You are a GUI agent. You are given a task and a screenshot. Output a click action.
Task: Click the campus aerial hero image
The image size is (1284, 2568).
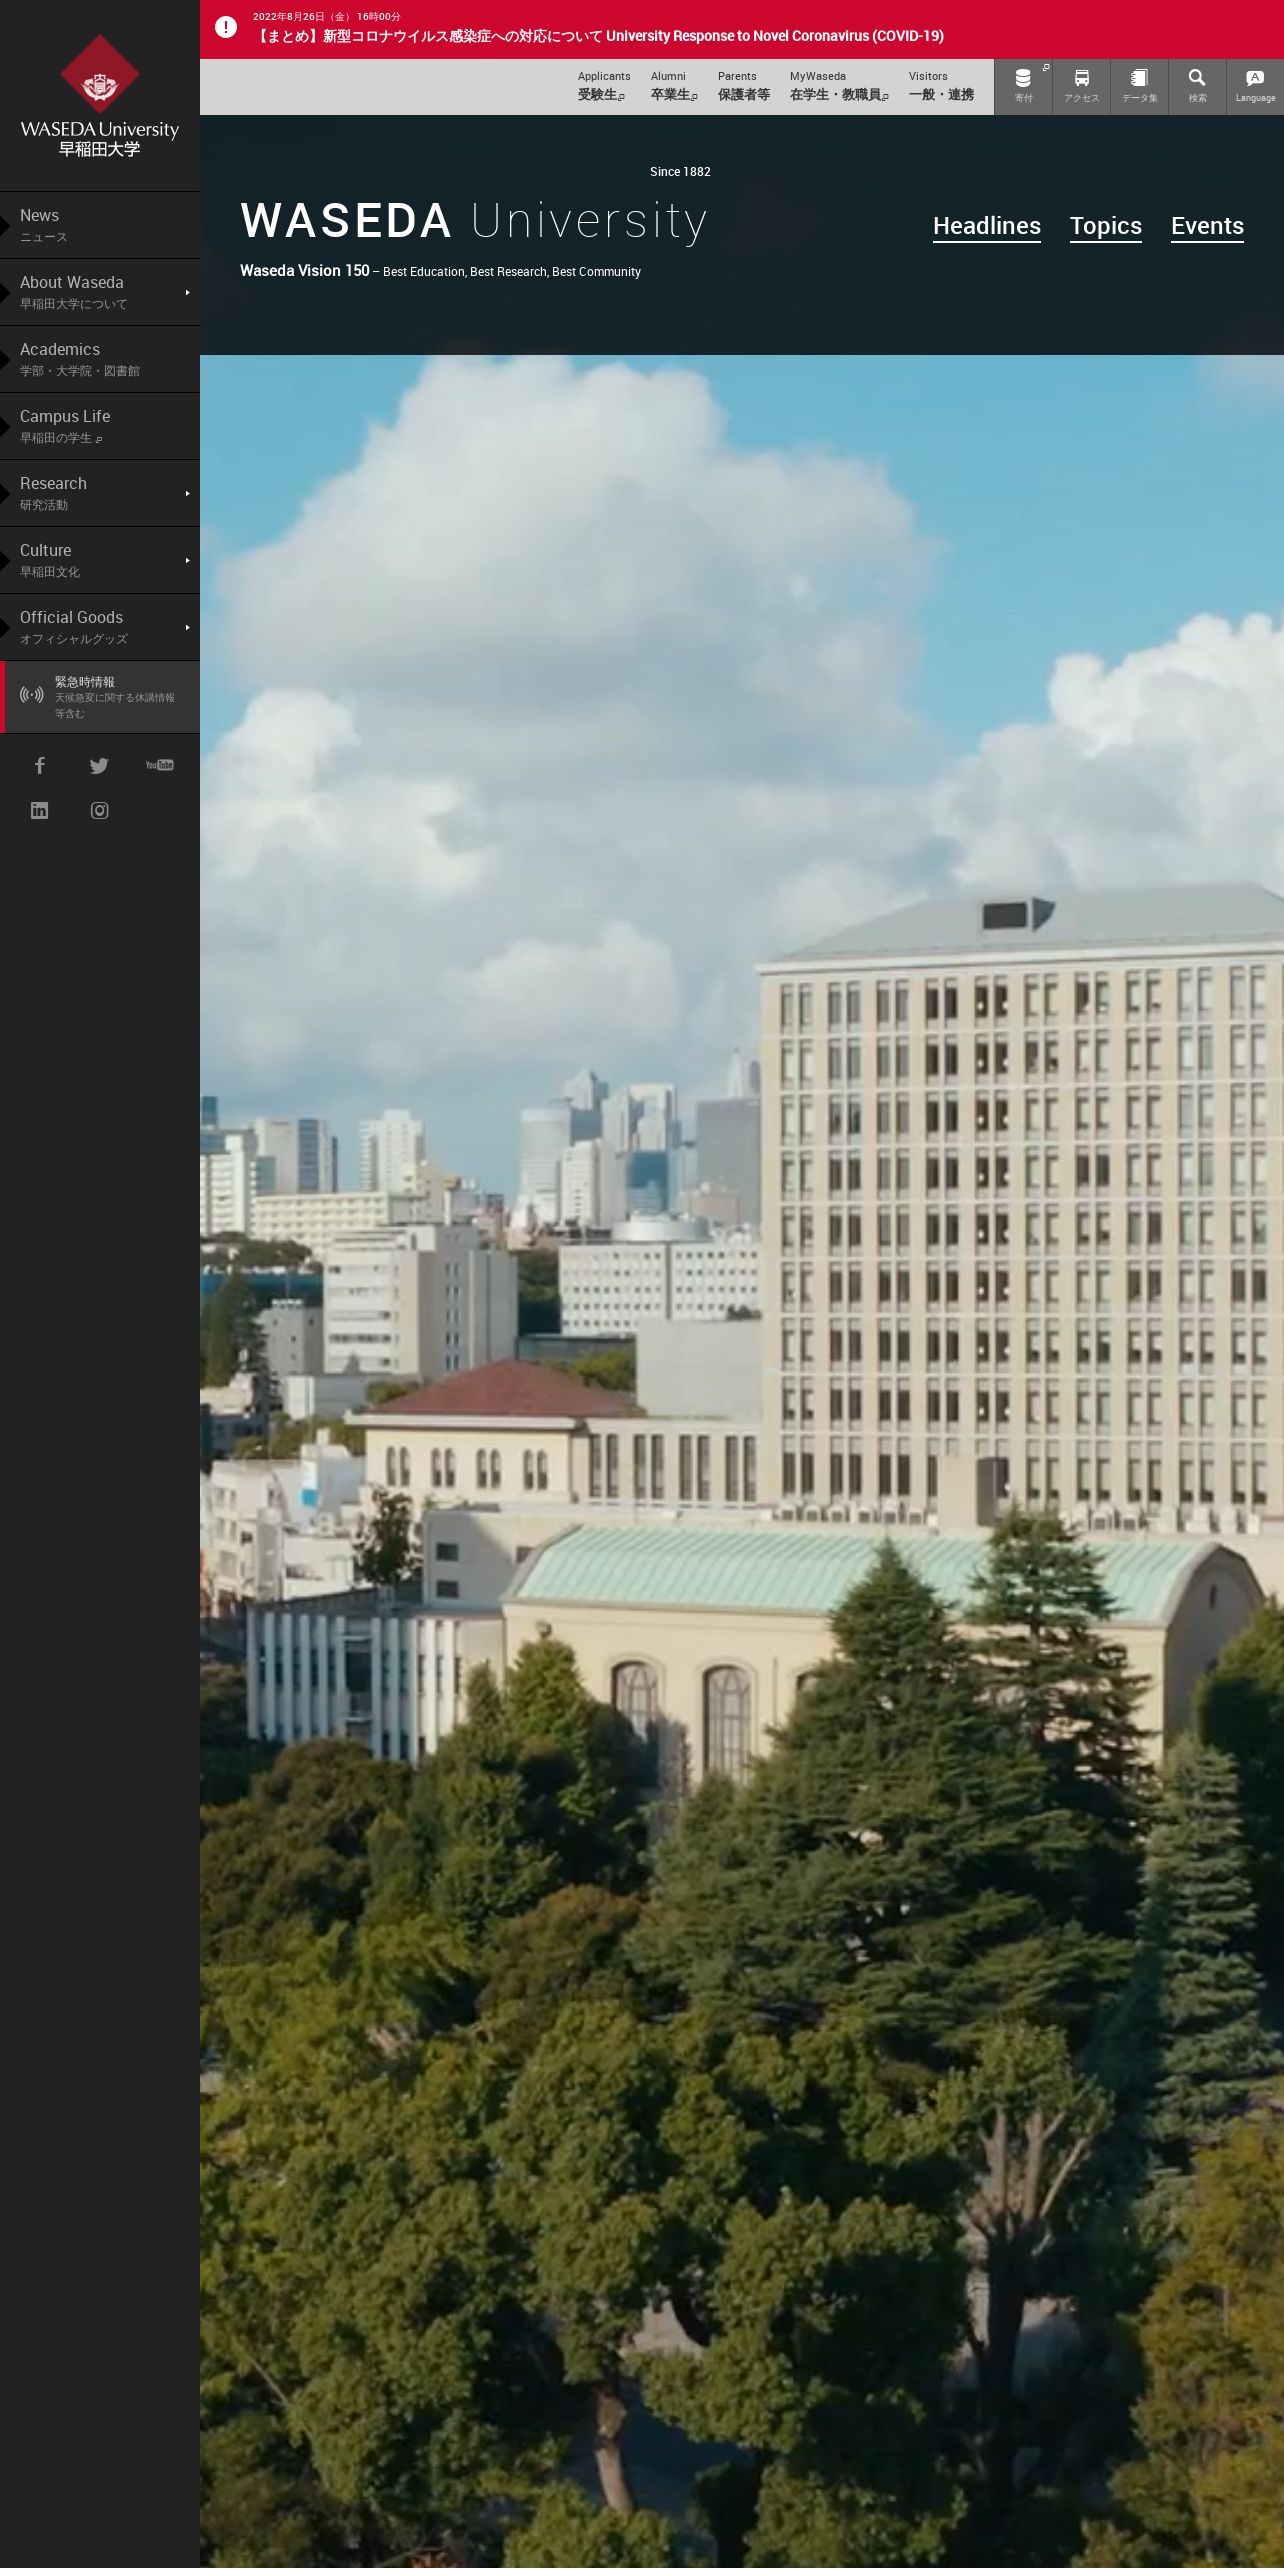[x=742, y=1460]
